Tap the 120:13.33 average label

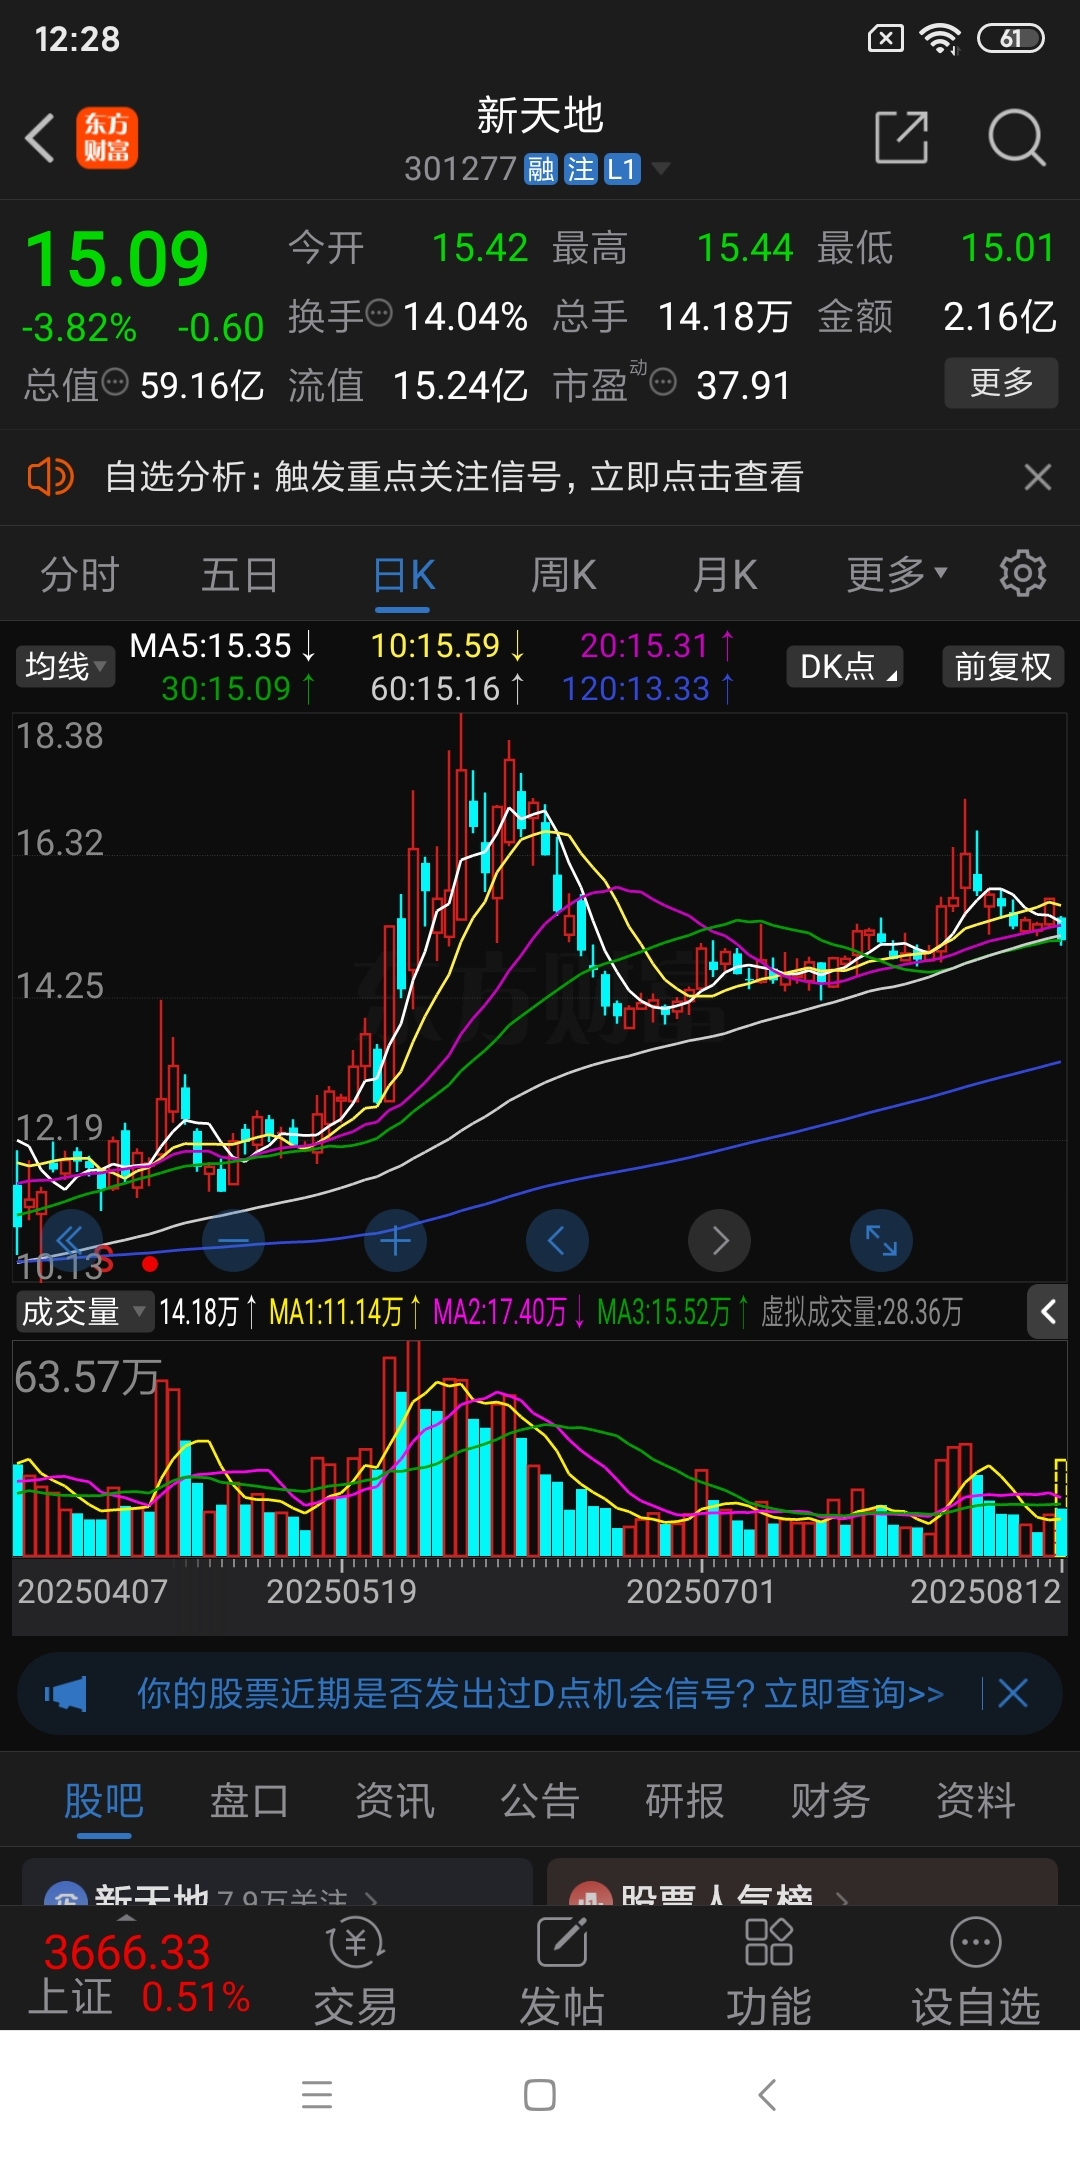point(648,689)
